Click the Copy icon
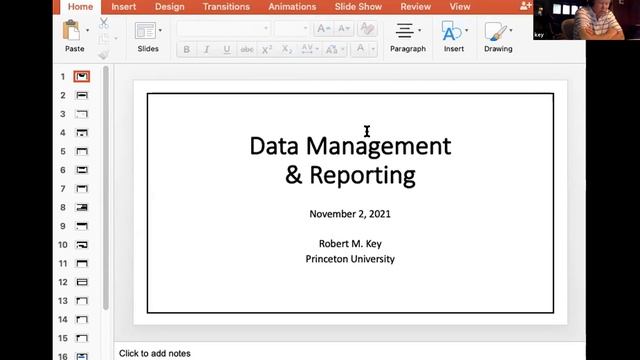Viewport: 640px width, 360px height. 104,39
